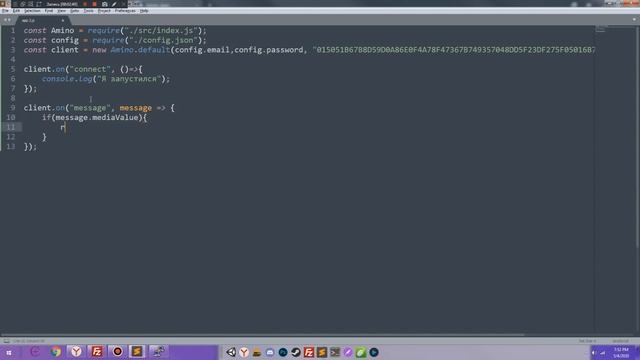Open the tab list dropdown arrow
640x360 pixels.
pos(634,19)
